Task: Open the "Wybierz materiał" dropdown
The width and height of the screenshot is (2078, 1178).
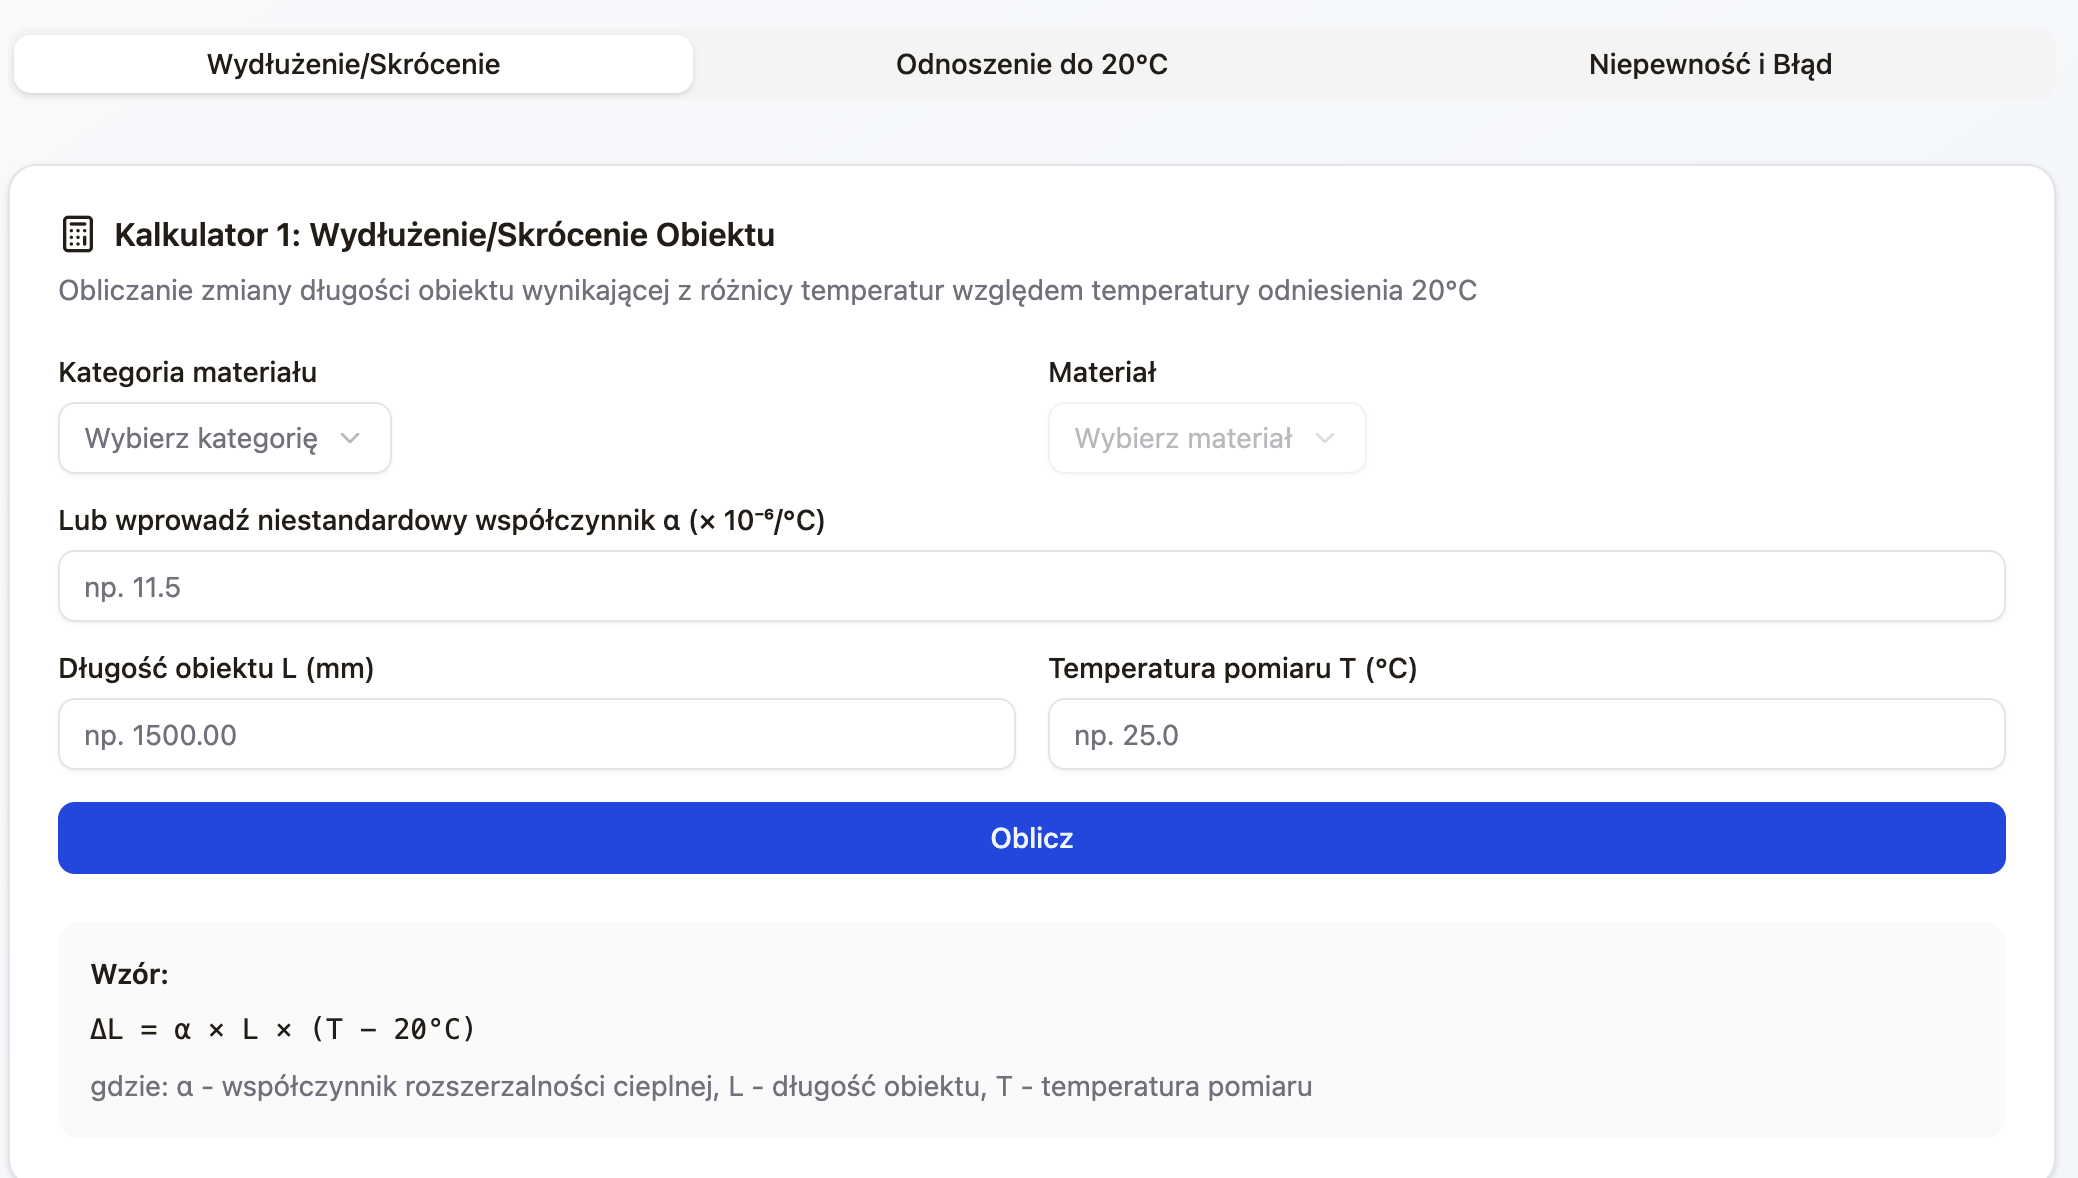Action: click(1205, 437)
